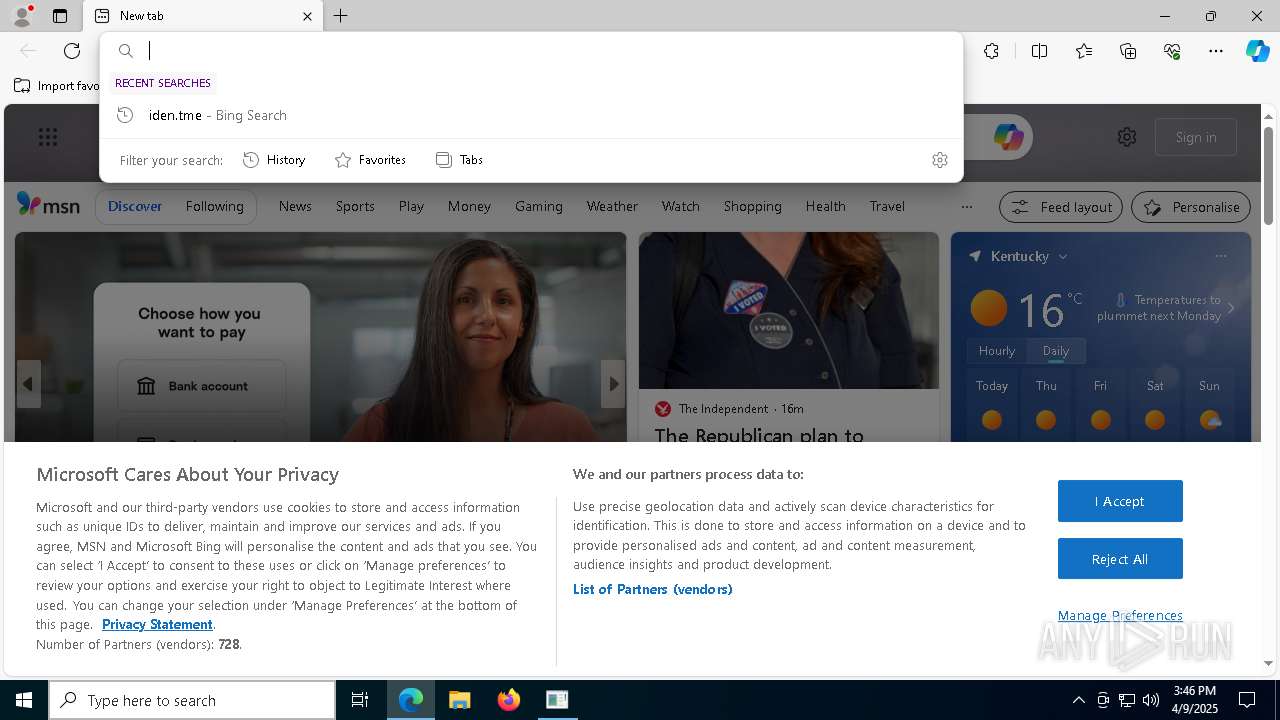Click the msn logo

(x=48, y=205)
